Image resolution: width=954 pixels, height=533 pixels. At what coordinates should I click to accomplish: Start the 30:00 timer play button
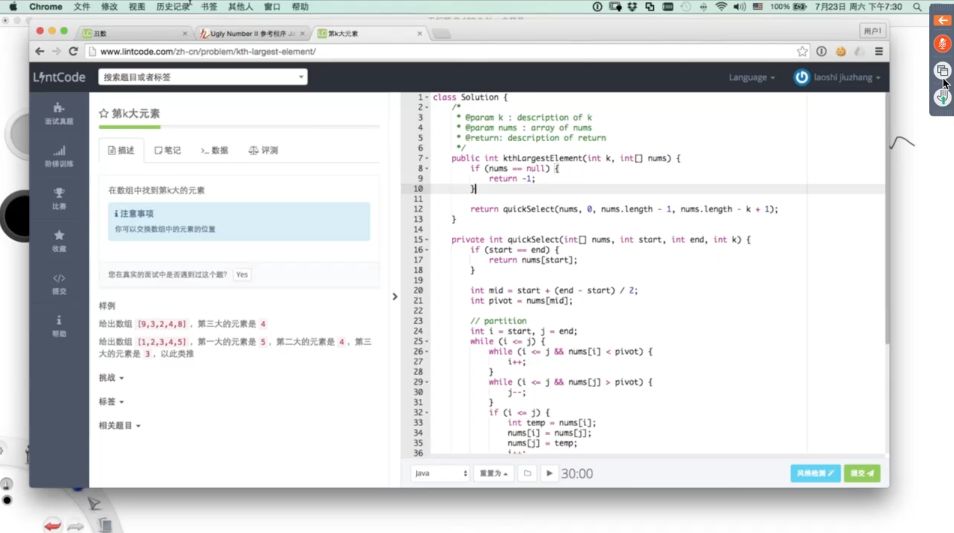click(x=549, y=473)
